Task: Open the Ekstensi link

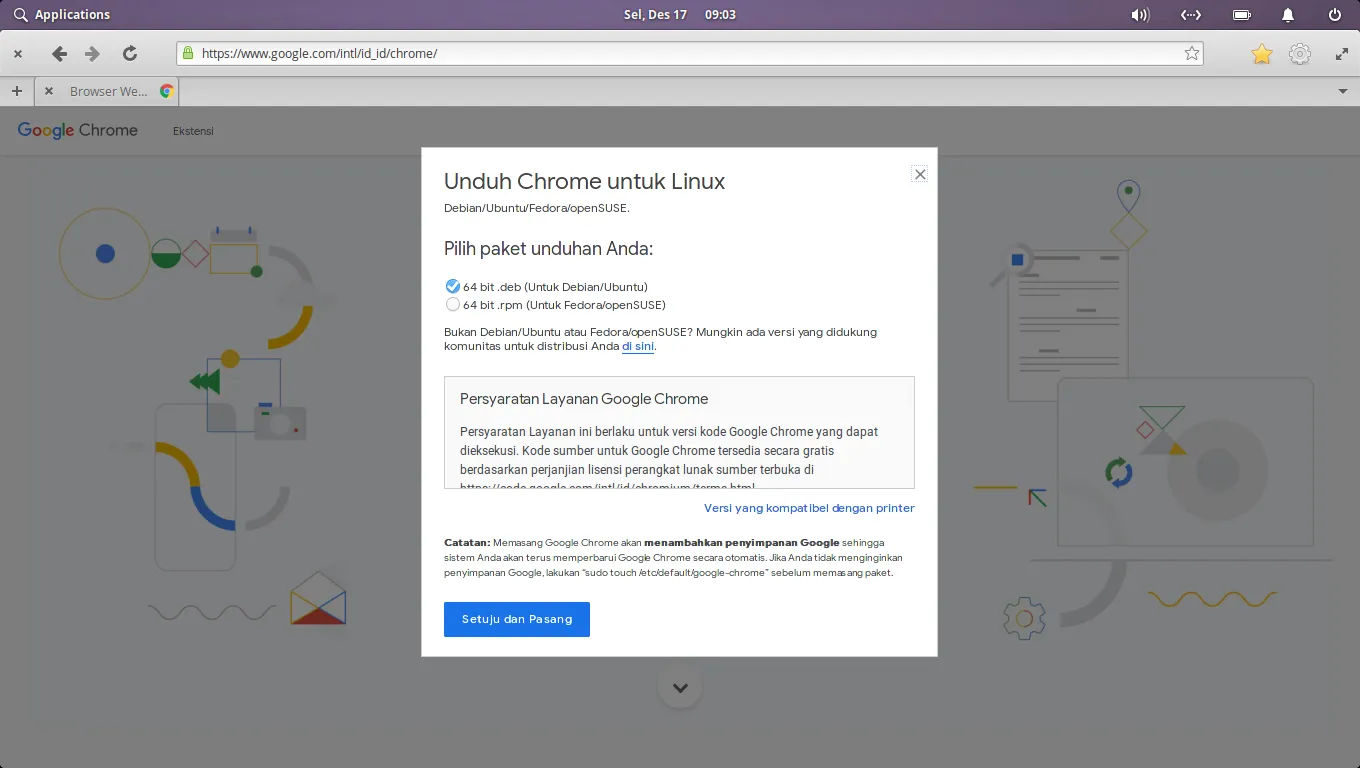Action: [193, 131]
